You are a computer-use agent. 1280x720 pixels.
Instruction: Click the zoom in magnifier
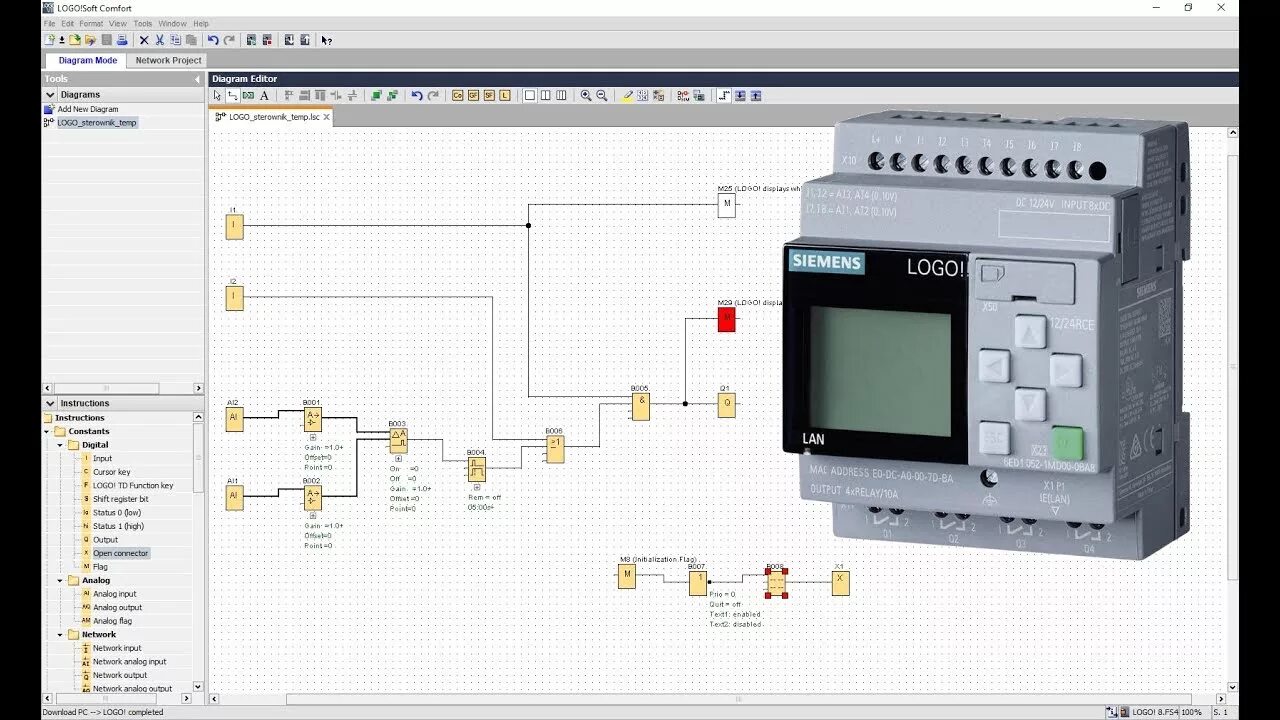(586, 96)
